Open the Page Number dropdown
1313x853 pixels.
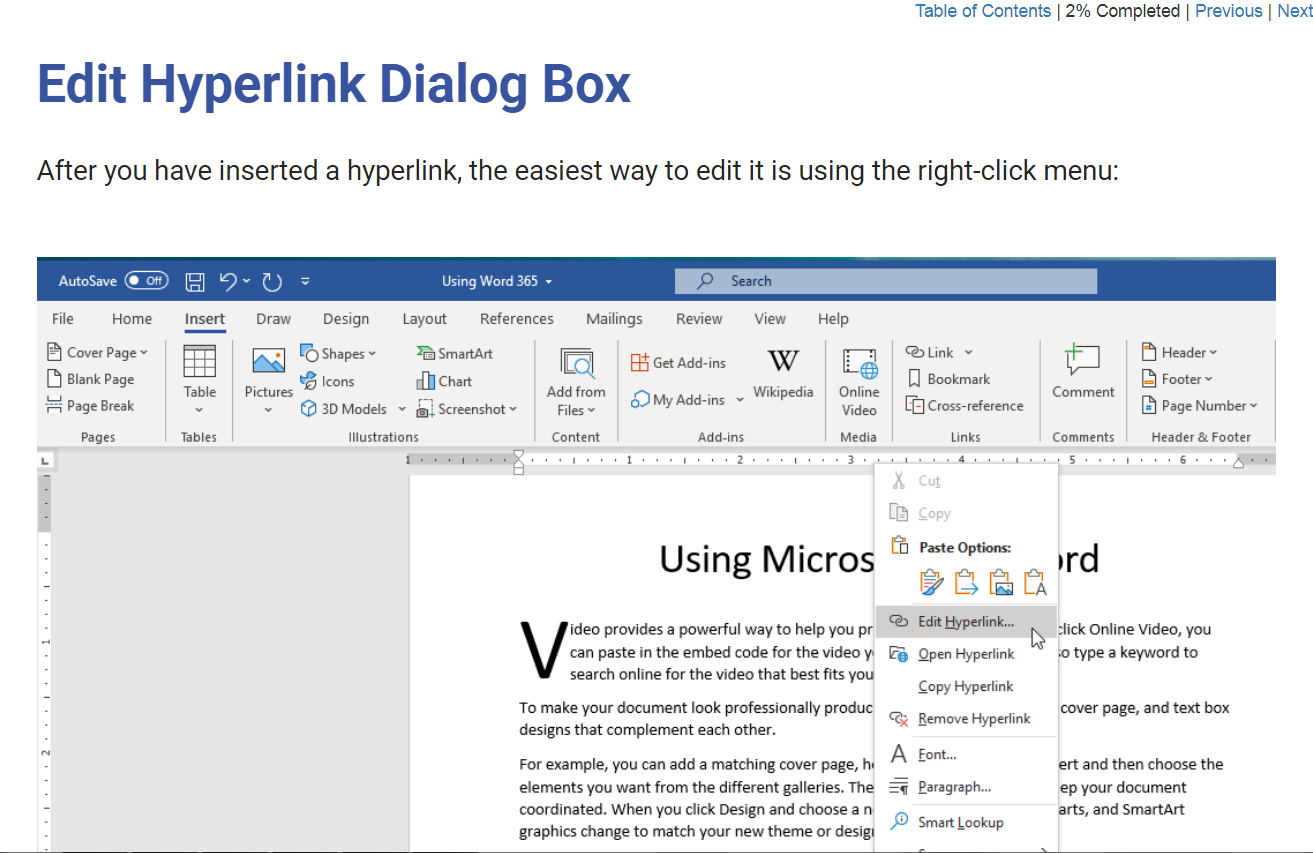pos(1200,406)
